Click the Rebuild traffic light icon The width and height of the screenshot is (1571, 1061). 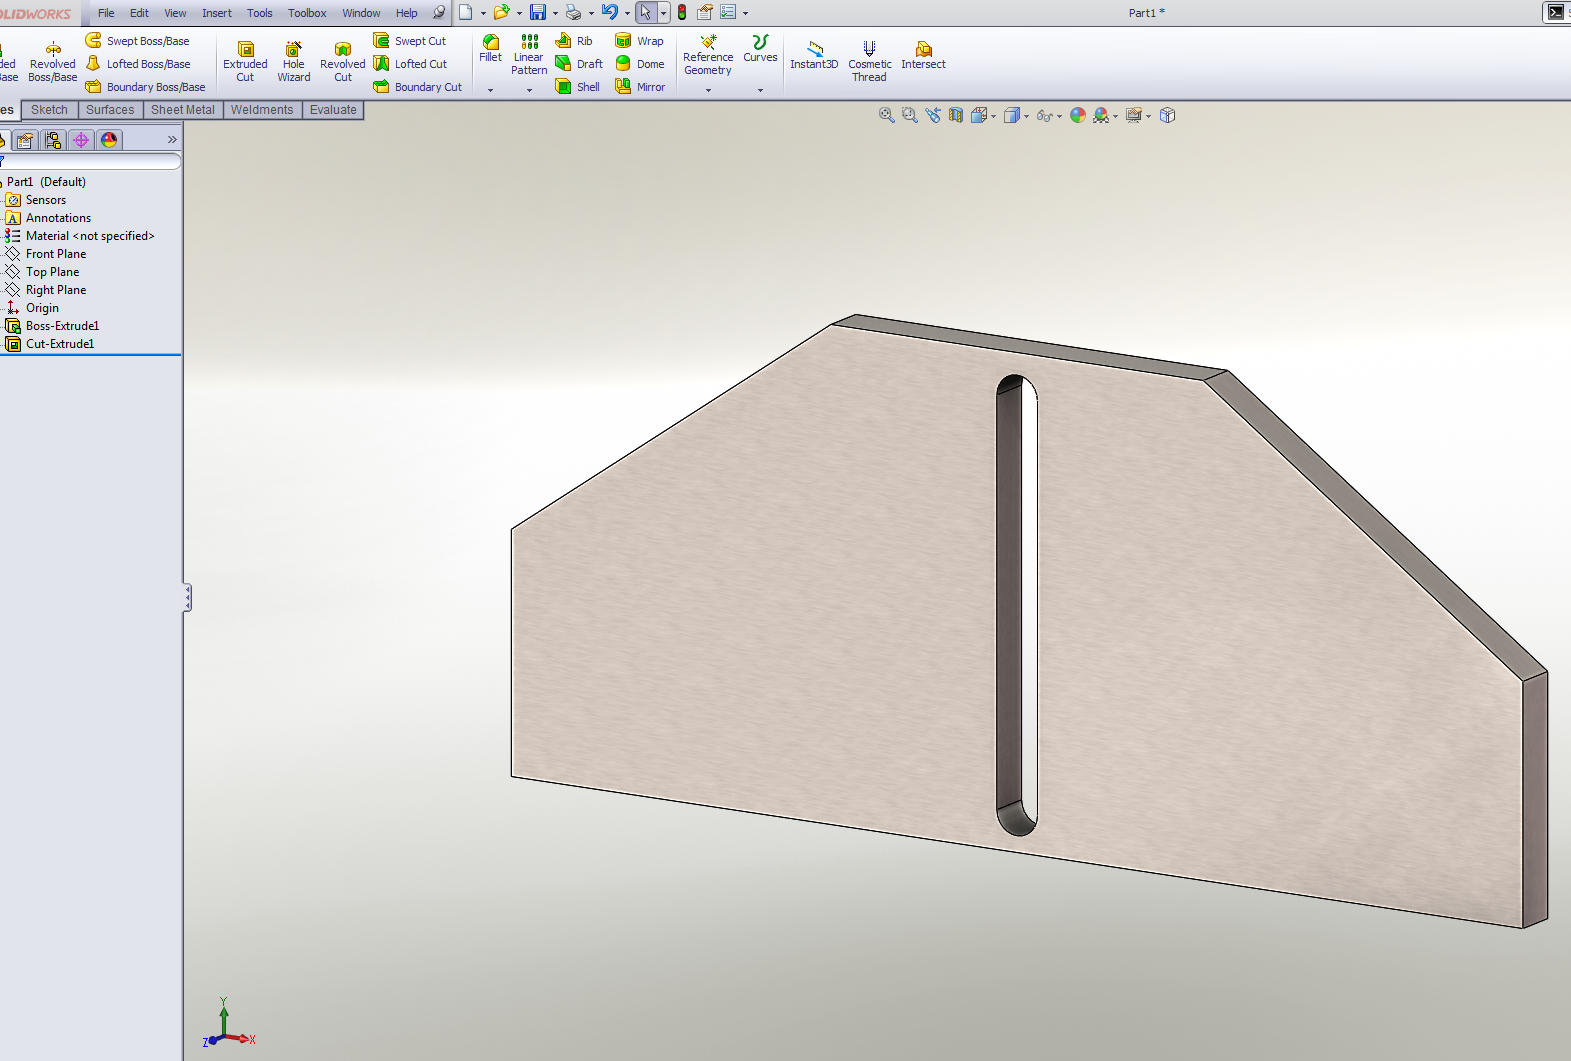pos(682,13)
